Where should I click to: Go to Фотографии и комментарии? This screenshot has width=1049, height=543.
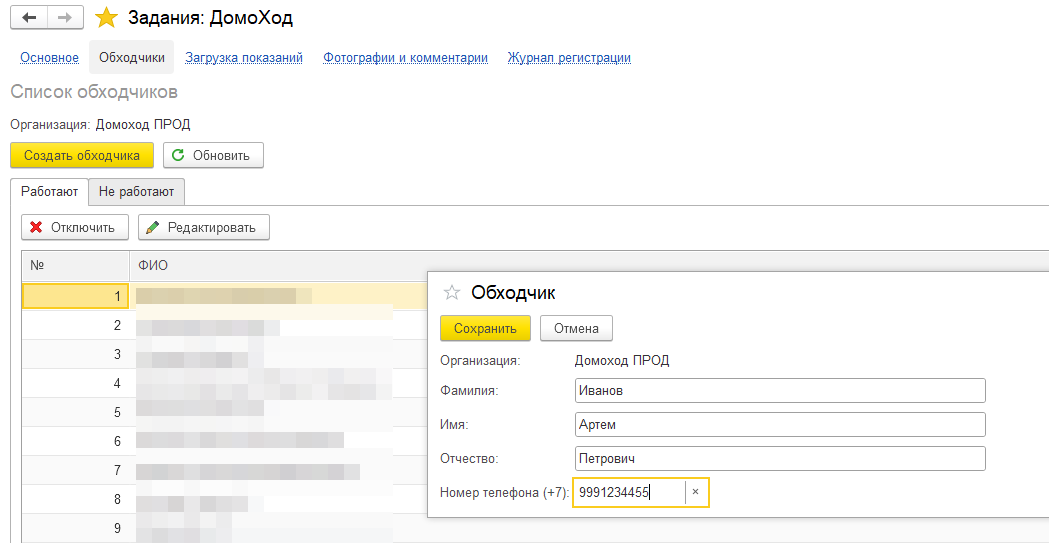point(405,58)
